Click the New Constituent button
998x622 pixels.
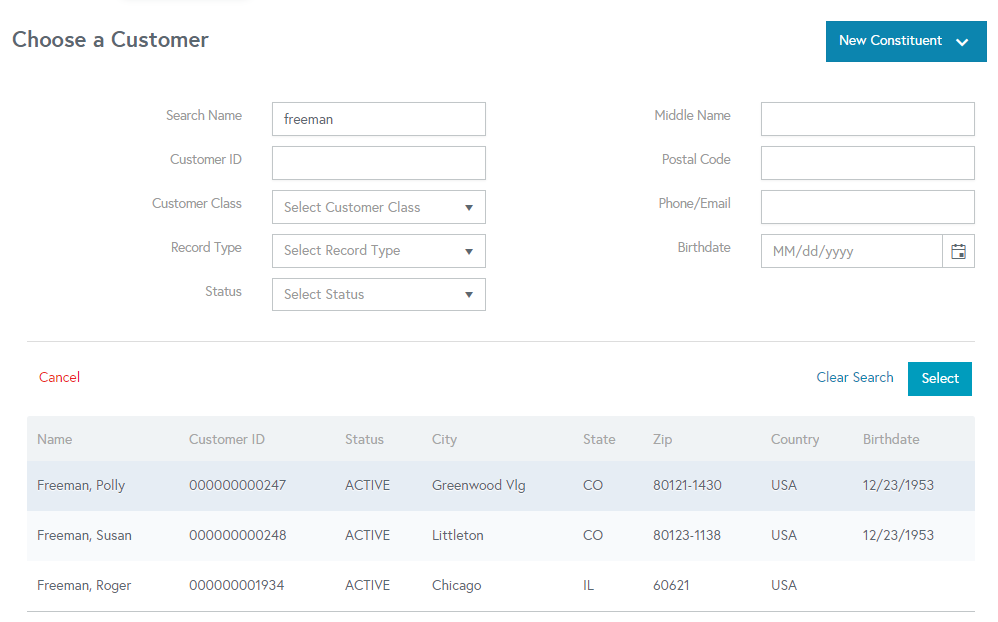pos(906,41)
